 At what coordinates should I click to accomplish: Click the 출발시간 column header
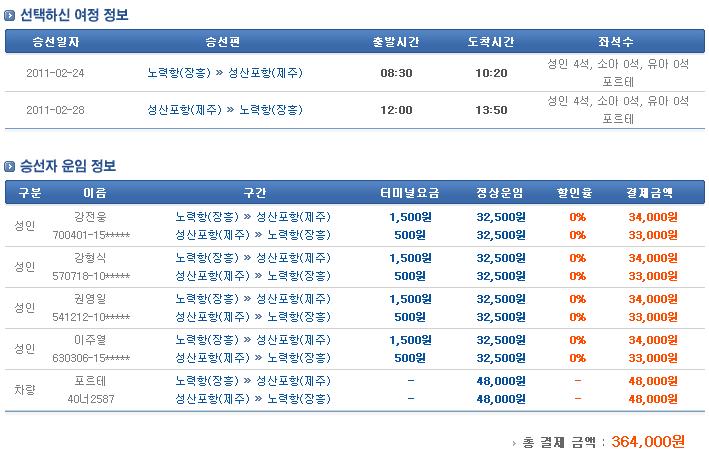[x=396, y=41]
